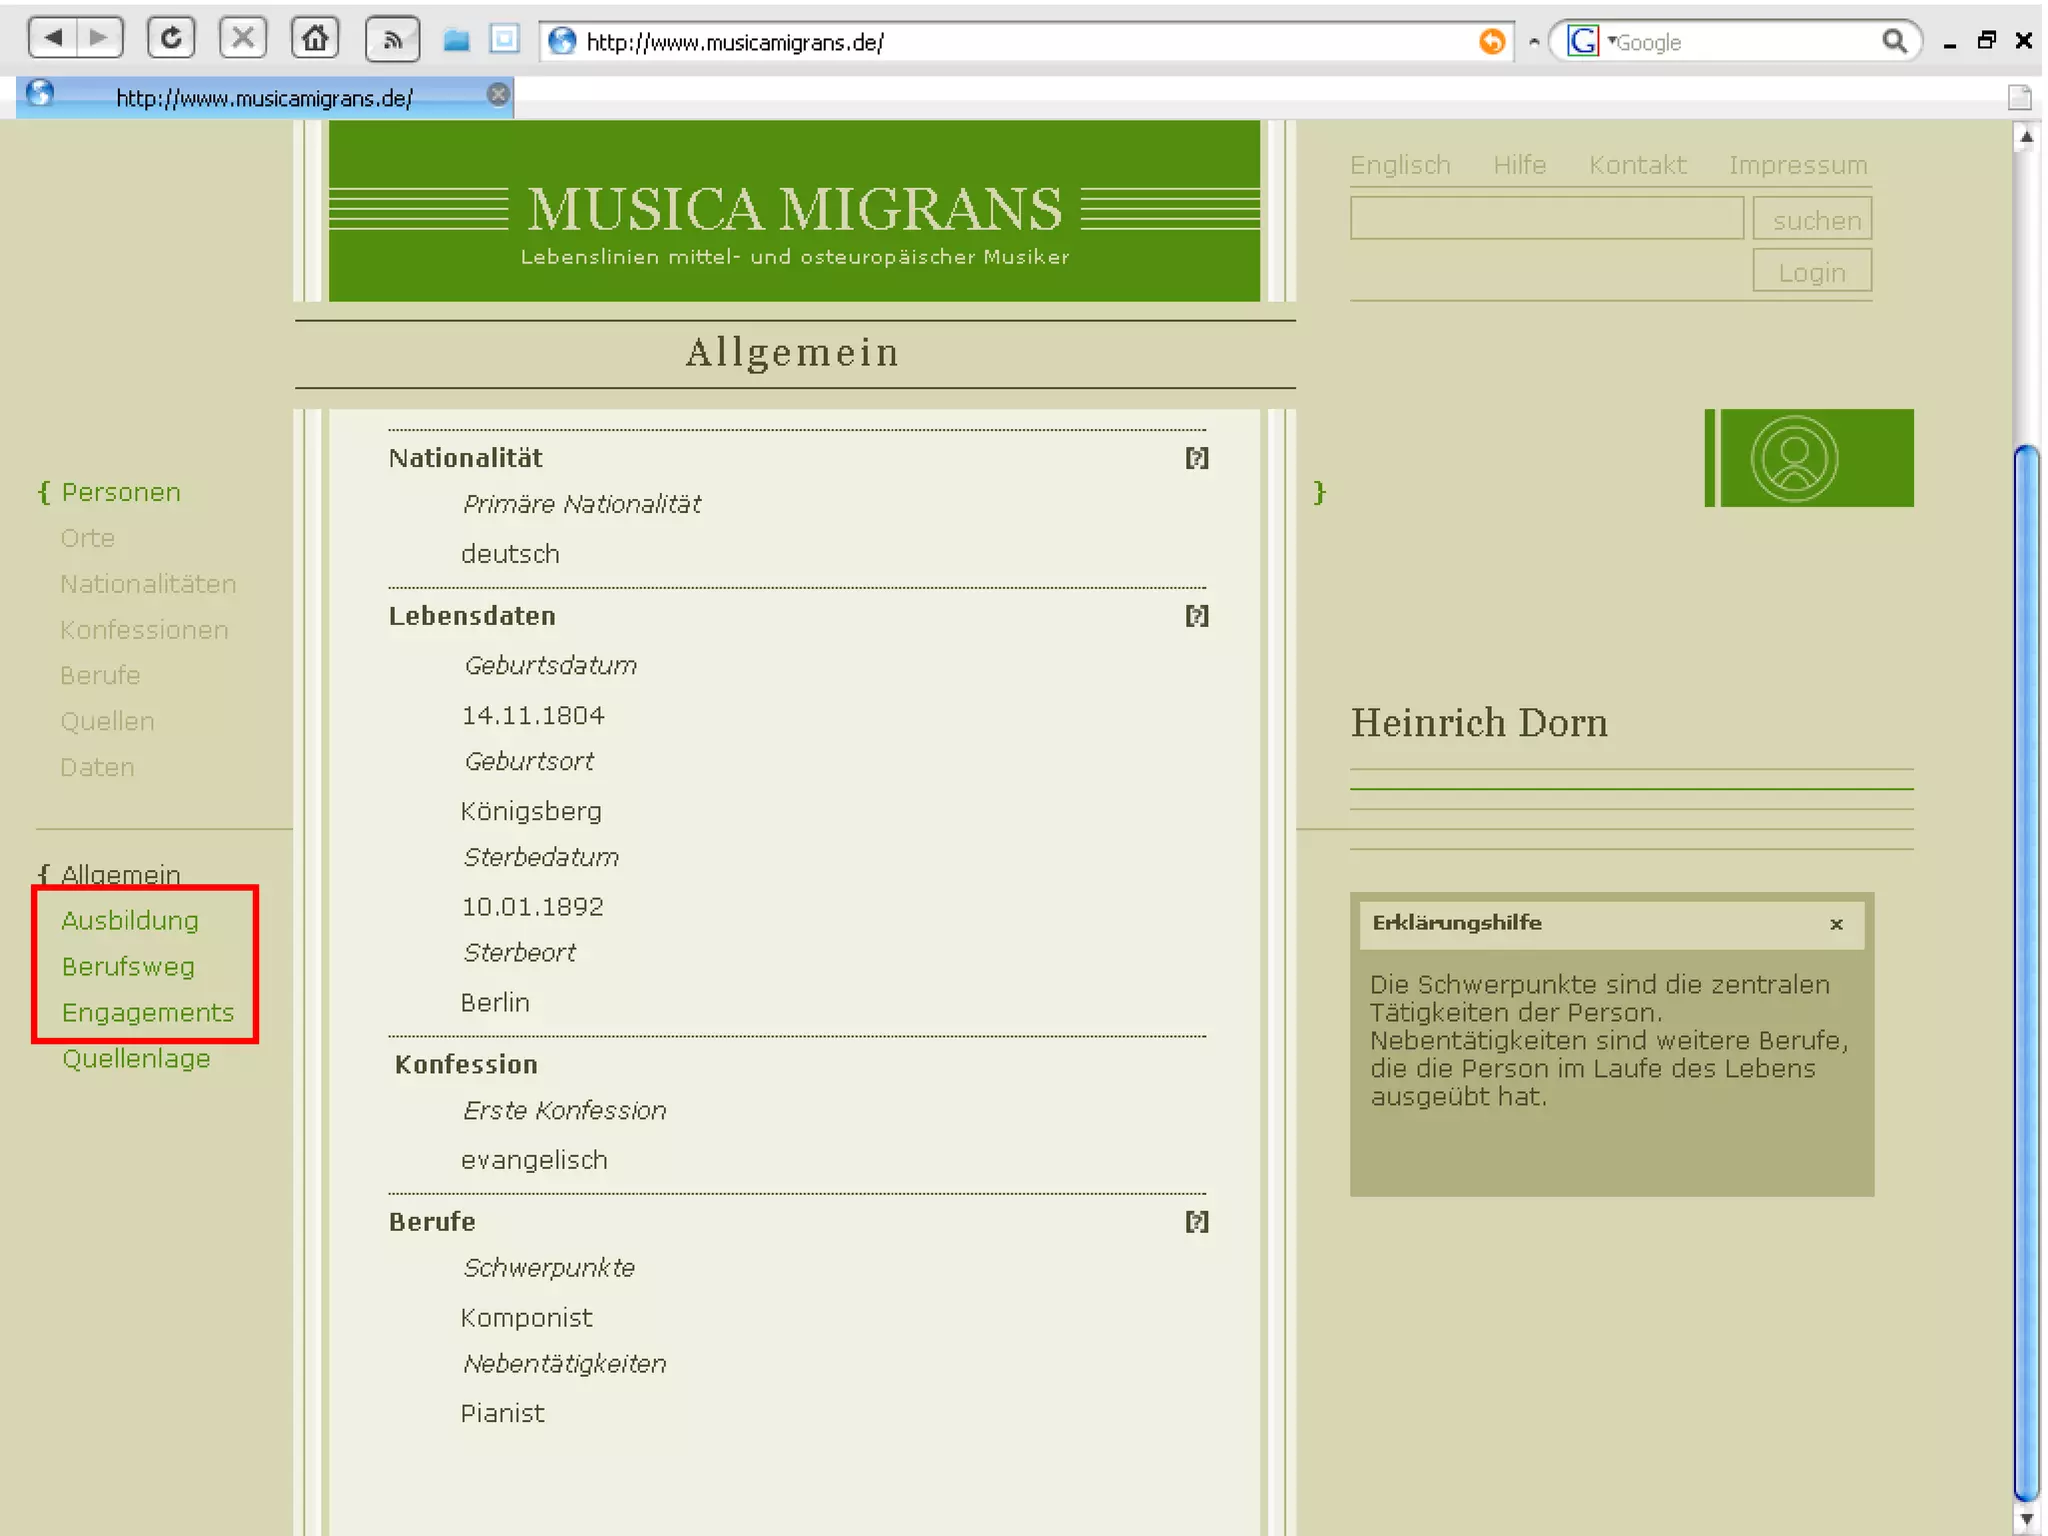Click the Login button
Image resolution: width=2048 pixels, height=1536 pixels.
tap(1811, 272)
